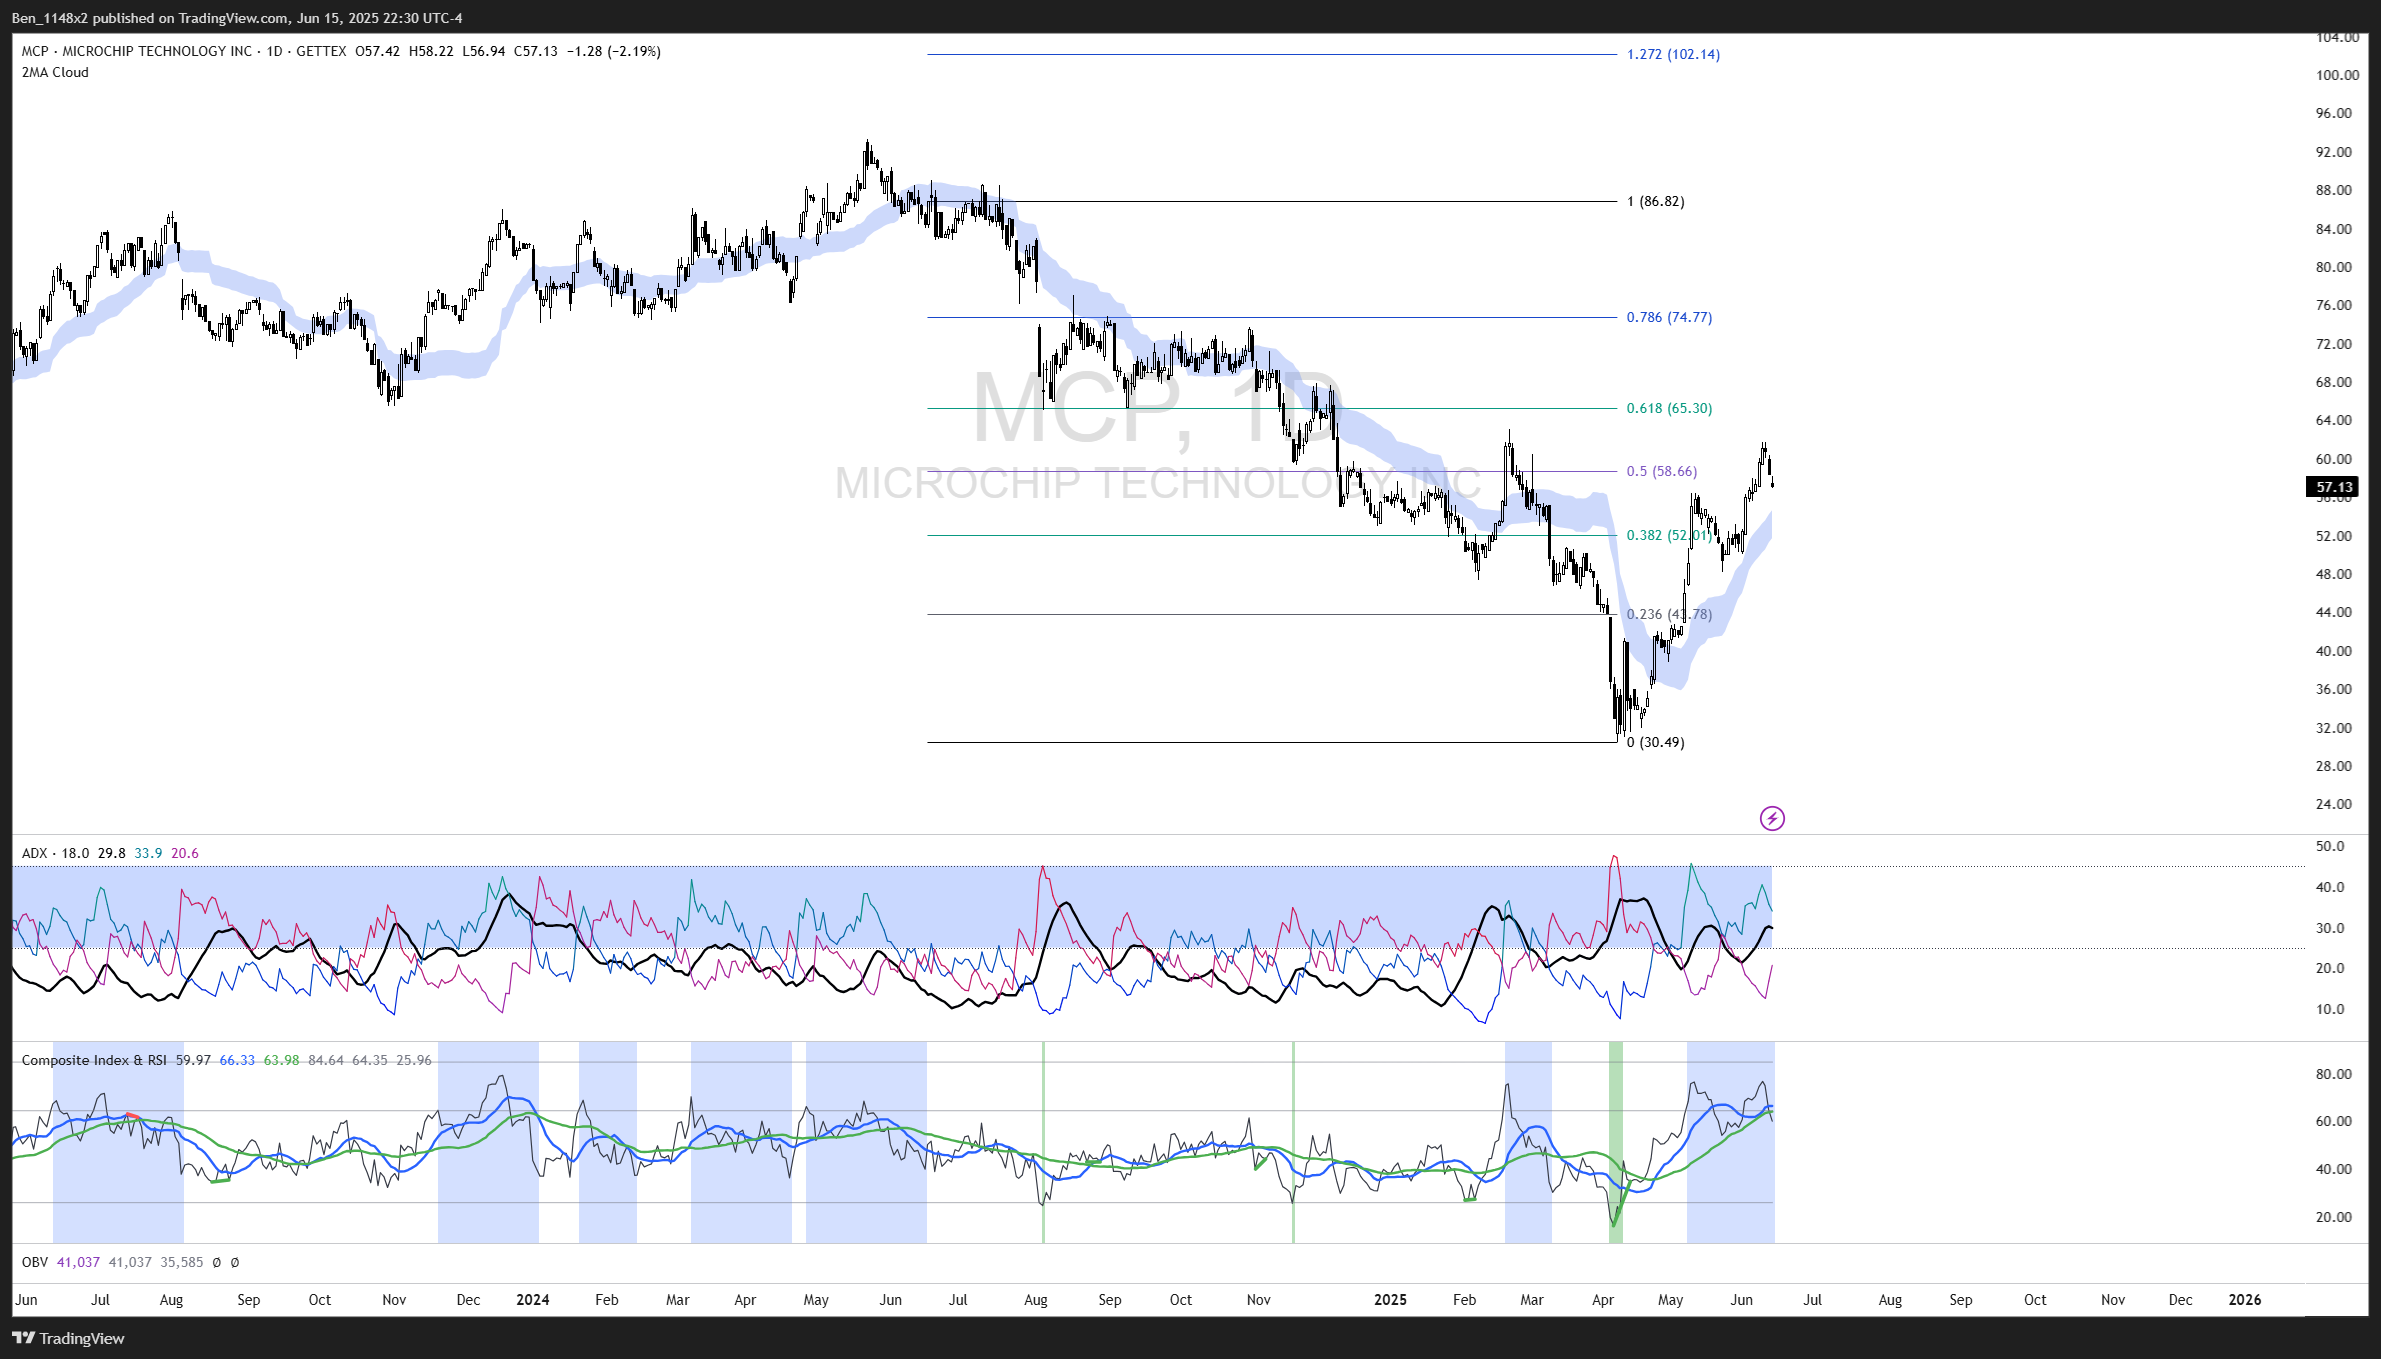Click the 0 (30.49) Fibonacci base label
This screenshot has width=2381, height=1359.
point(1655,742)
